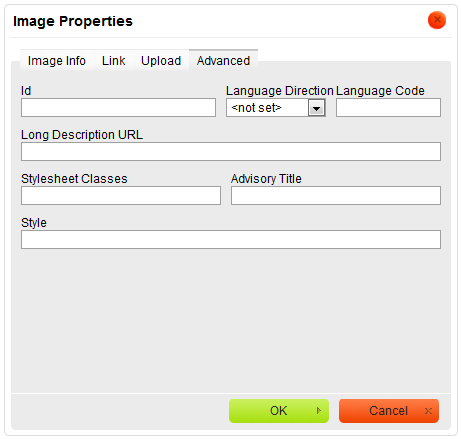Click the Language Direction label text
The height and width of the screenshot is (439, 461).
click(280, 91)
